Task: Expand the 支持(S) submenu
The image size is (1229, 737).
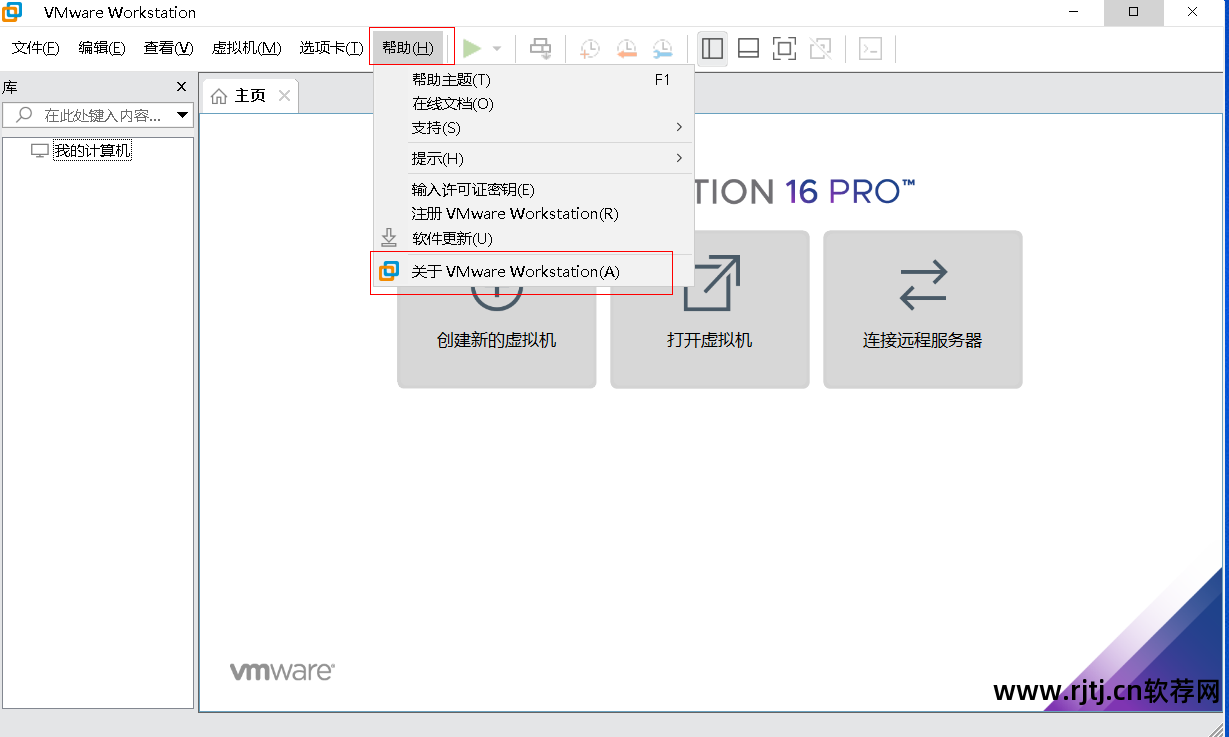Action: (533, 128)
